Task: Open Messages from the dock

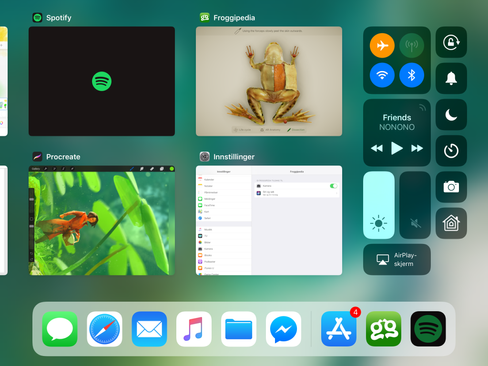Action: 60,329
